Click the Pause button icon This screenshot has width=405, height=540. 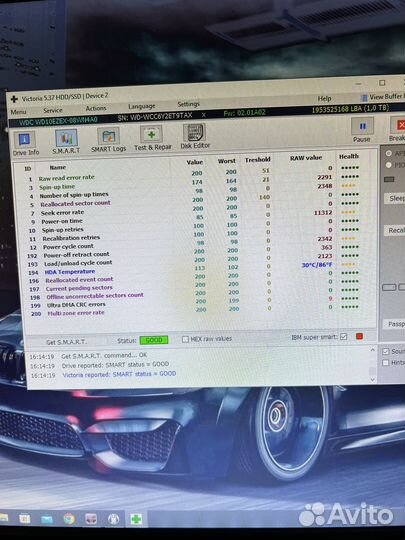362,126
